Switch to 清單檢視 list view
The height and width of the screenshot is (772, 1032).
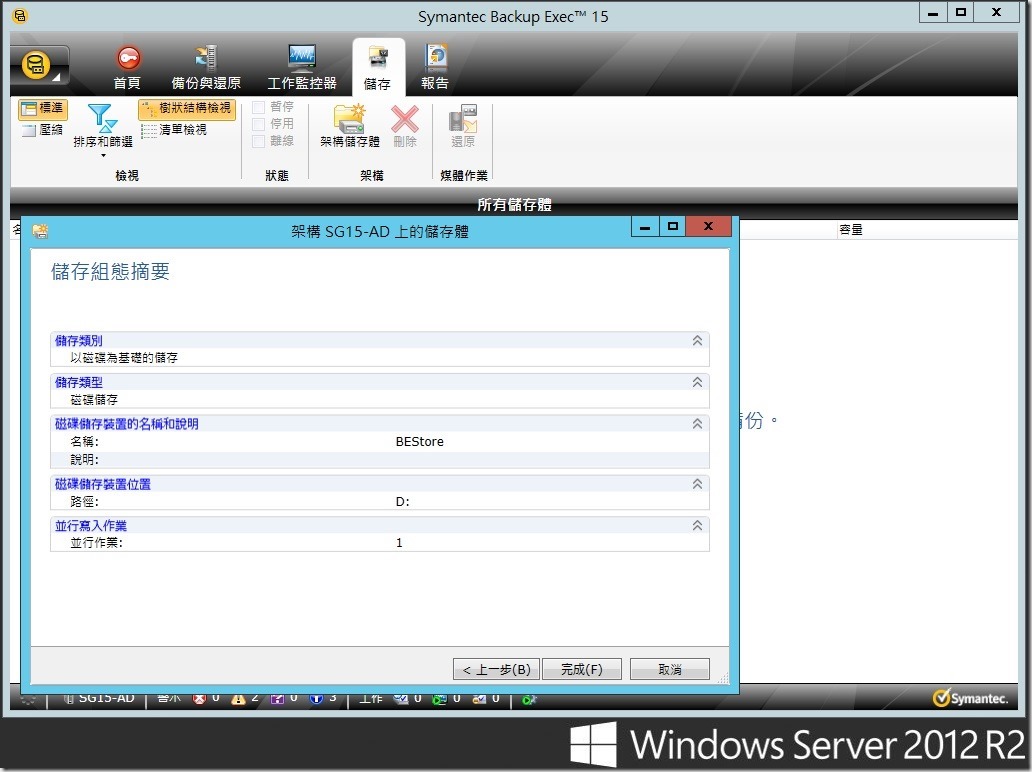point(174,130)
